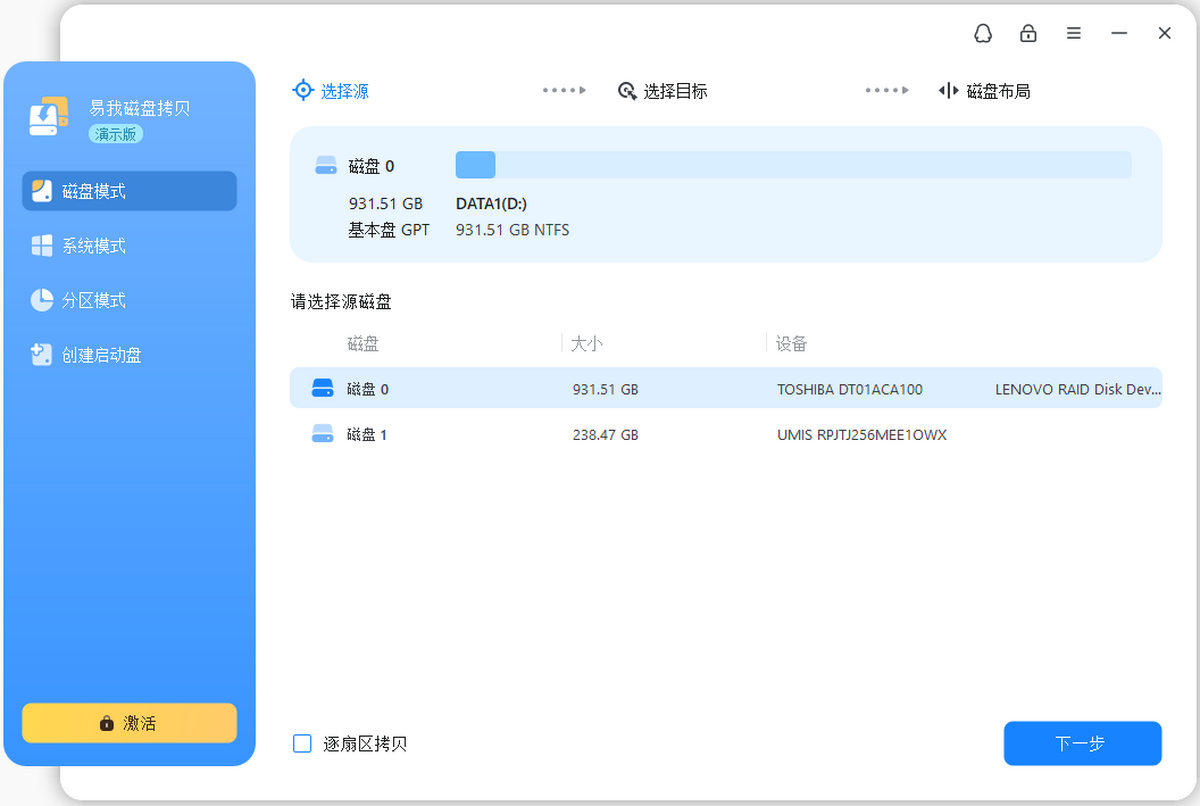Sort by the 大小 column header
Viewport: 1200px width, 806px height.
586,344
